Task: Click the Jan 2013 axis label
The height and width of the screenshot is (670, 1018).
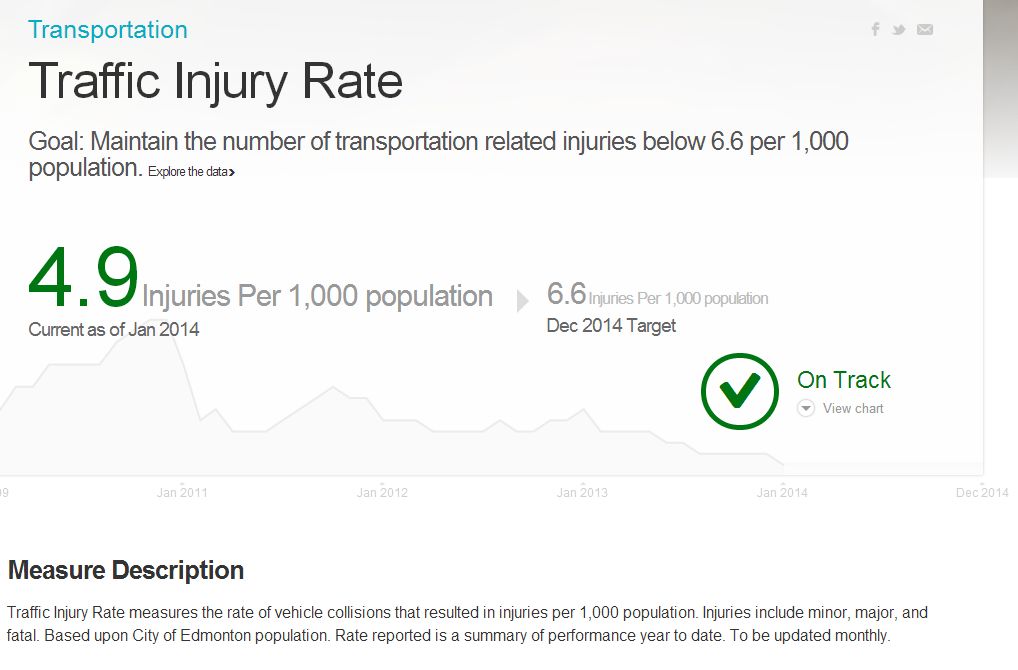Action: (582, 492)
